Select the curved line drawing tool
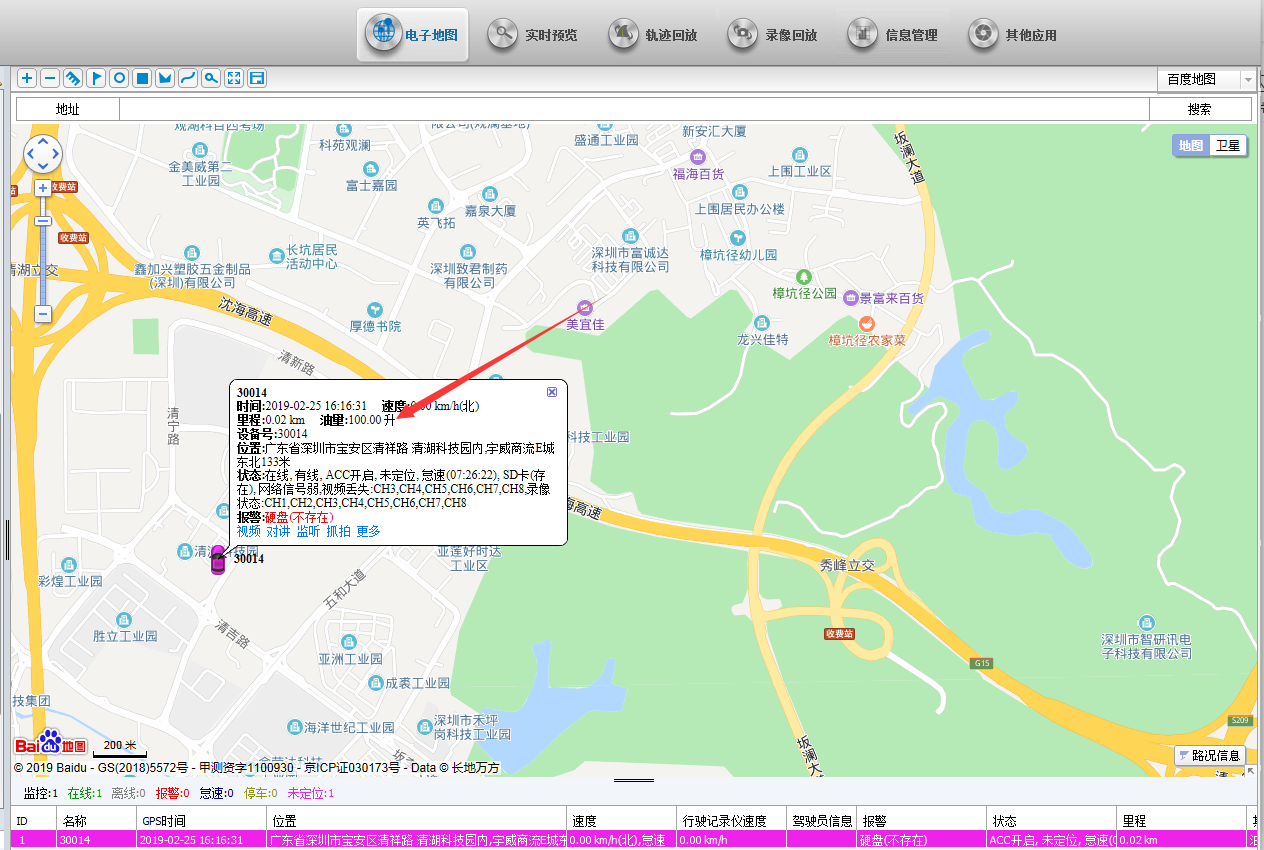The height and width of the screenshot is (850, 1264). coord(187,78)
